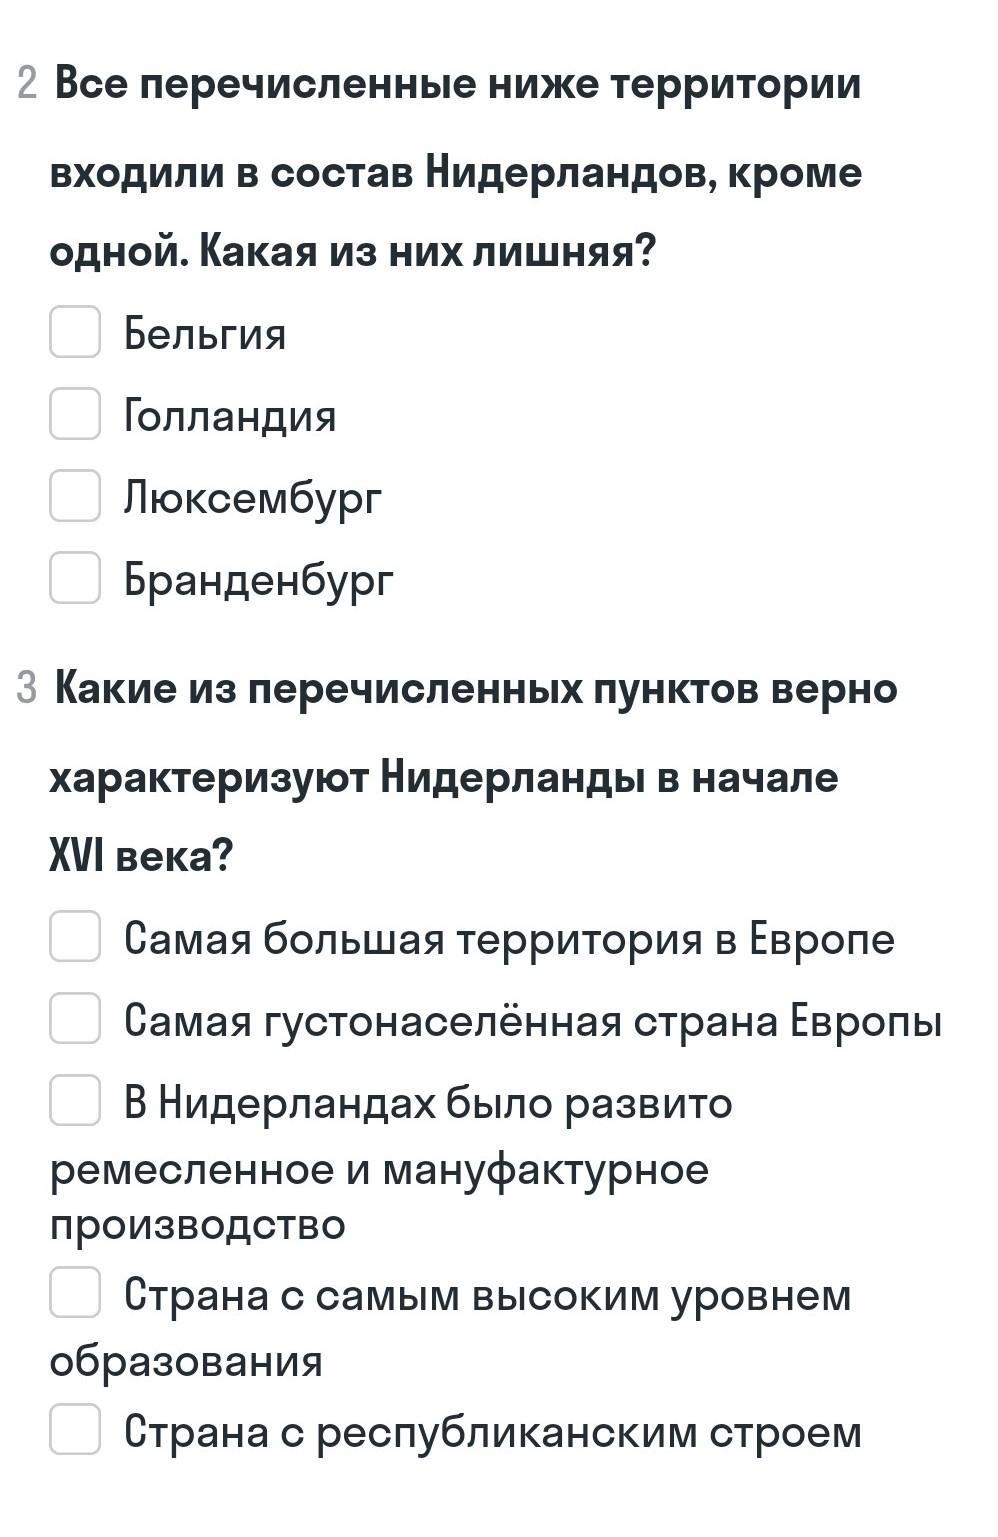This screenshot has width=998, height=1537.
Task: Click question 2 heading 'Все перечисленные ниже территории'
Action: tap(457, 84)
